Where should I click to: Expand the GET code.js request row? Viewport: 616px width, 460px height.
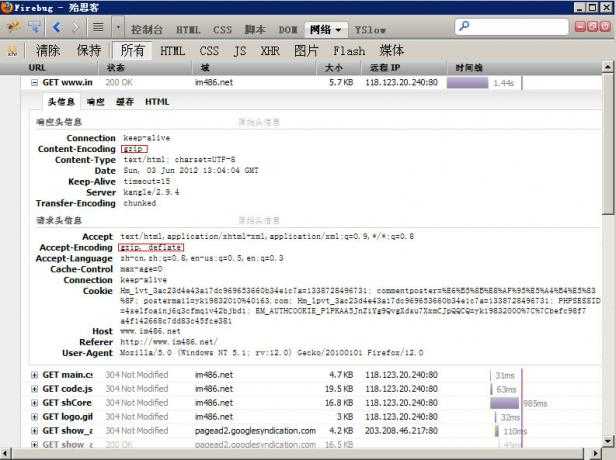[x=35, y=389]
